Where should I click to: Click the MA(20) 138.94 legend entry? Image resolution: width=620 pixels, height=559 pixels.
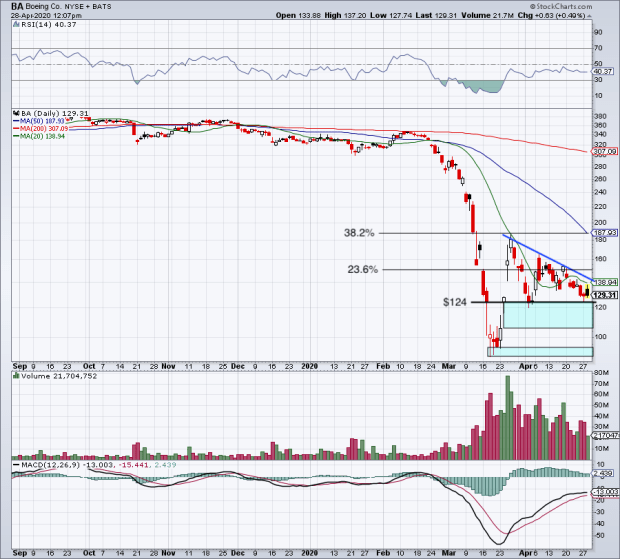pyautogui.click(x=39, y=136)
